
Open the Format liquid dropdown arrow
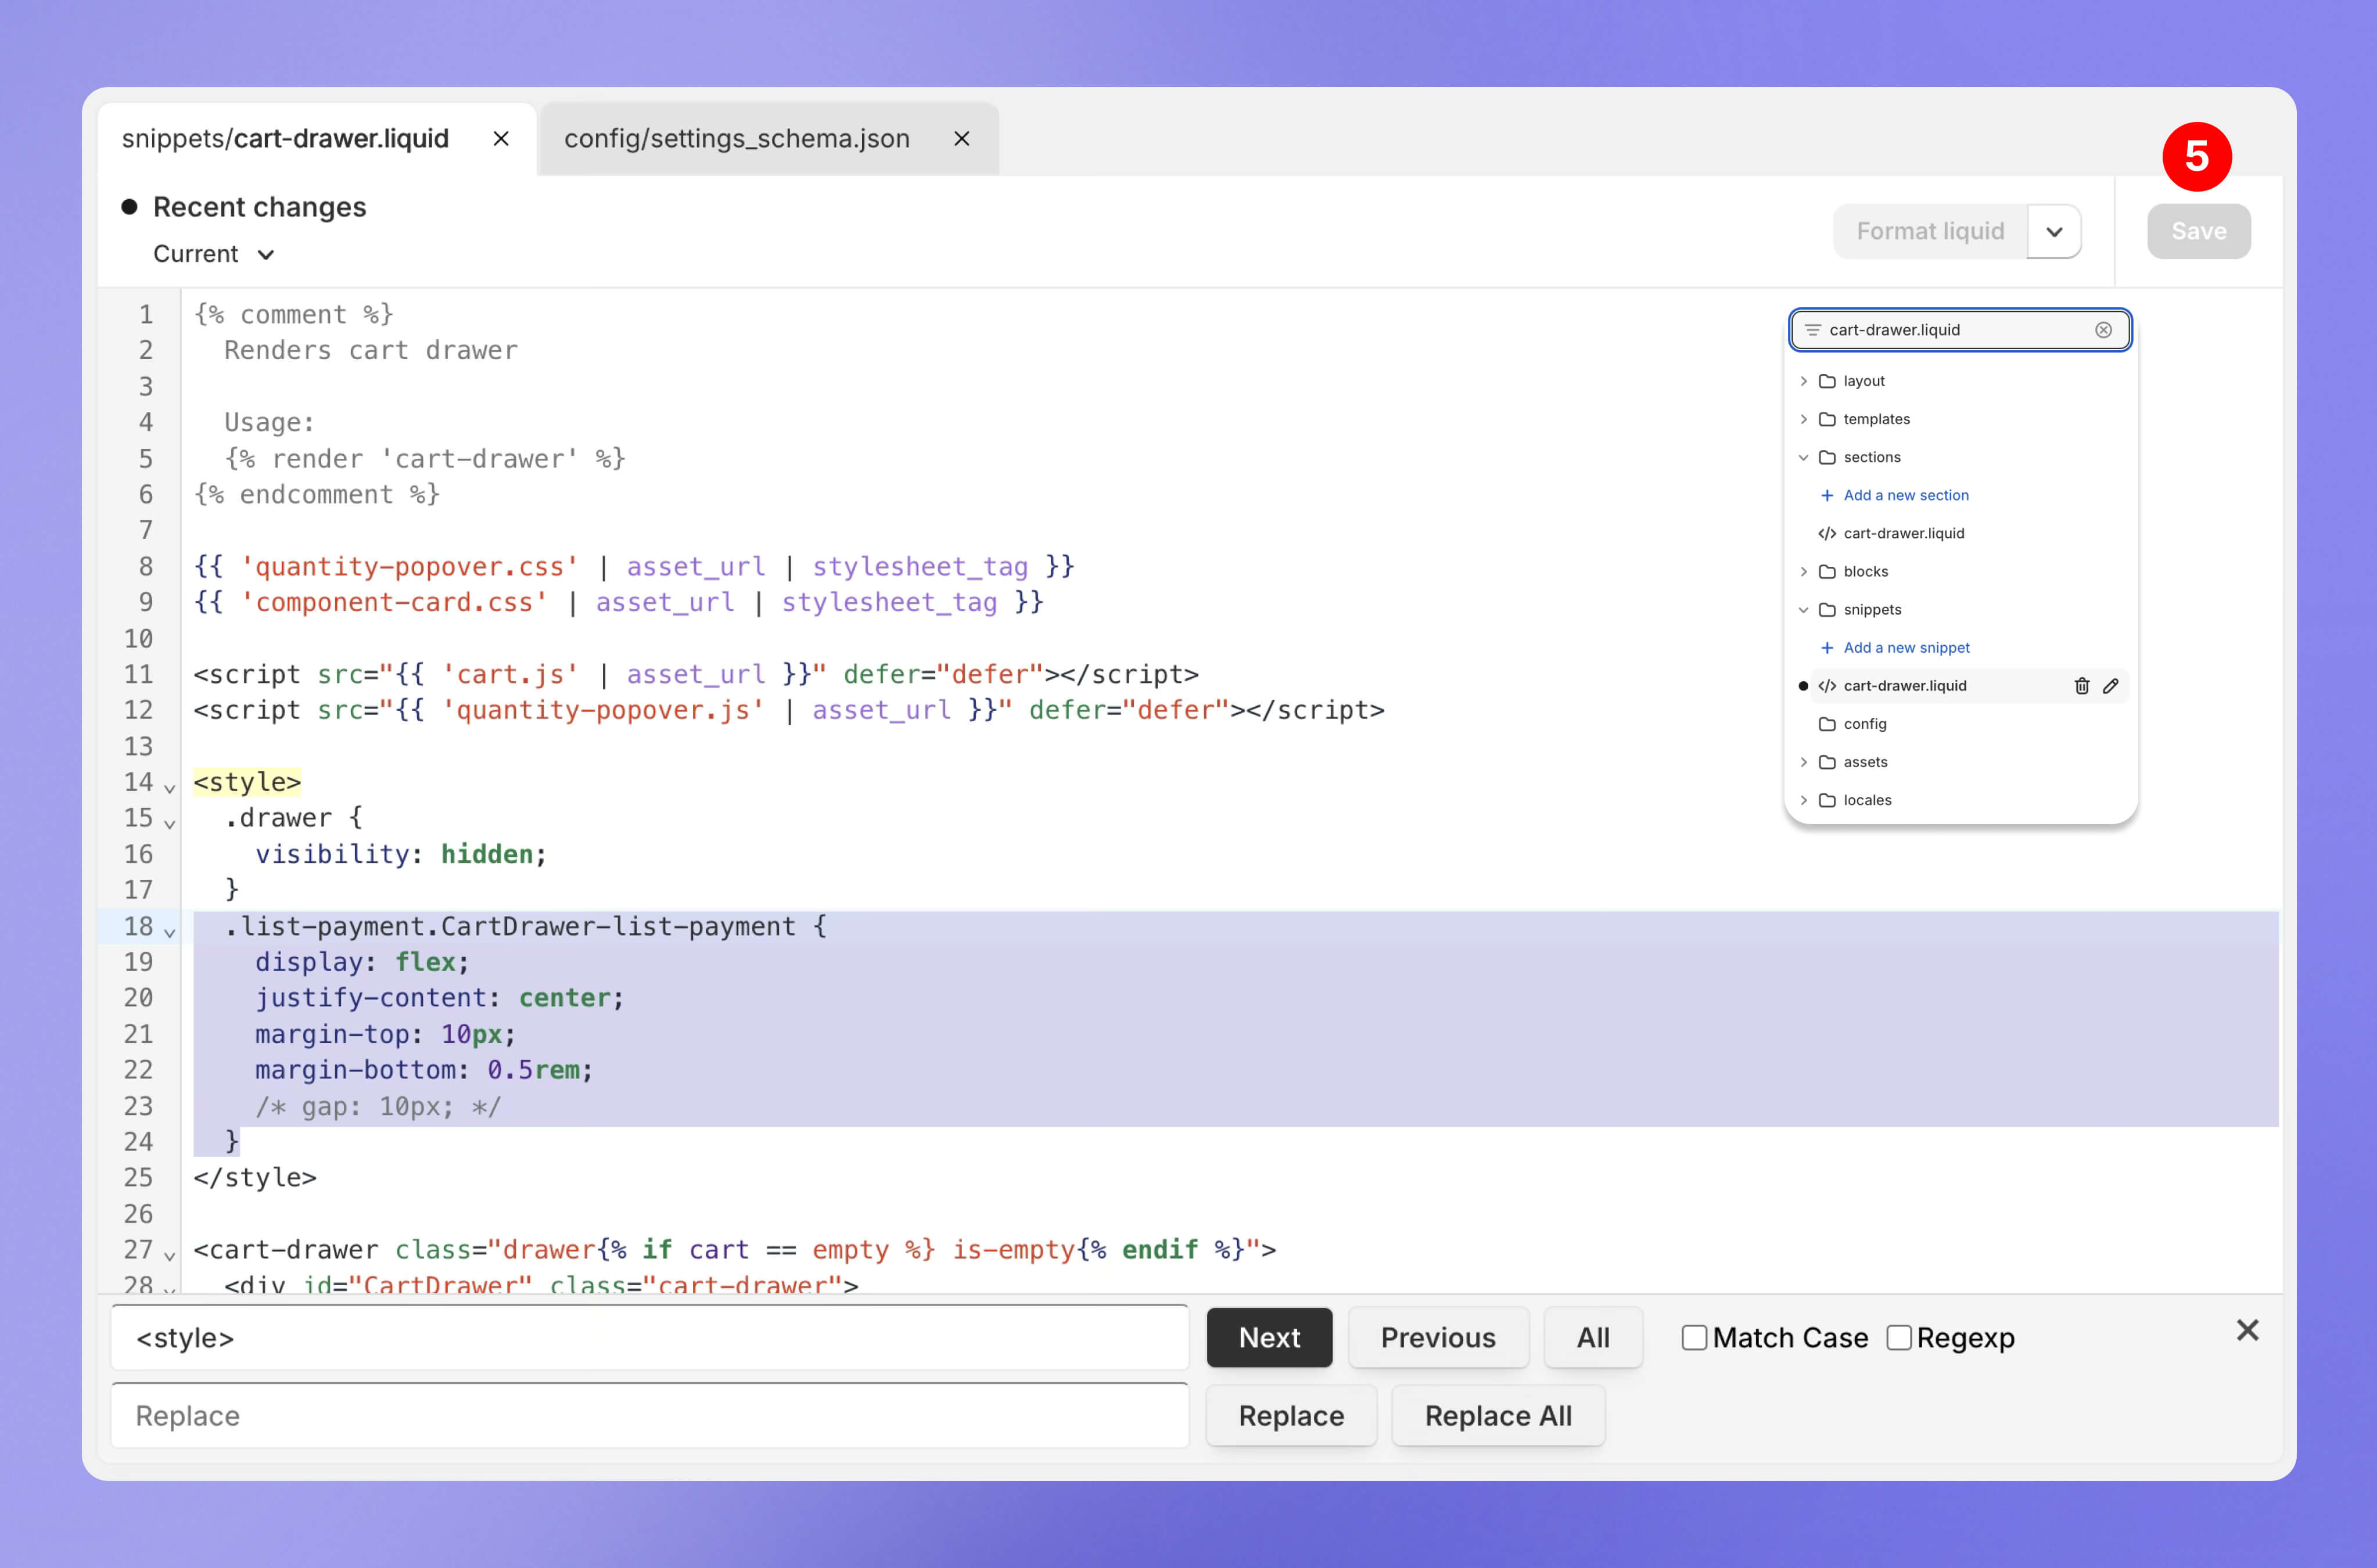pos(2054,232)
